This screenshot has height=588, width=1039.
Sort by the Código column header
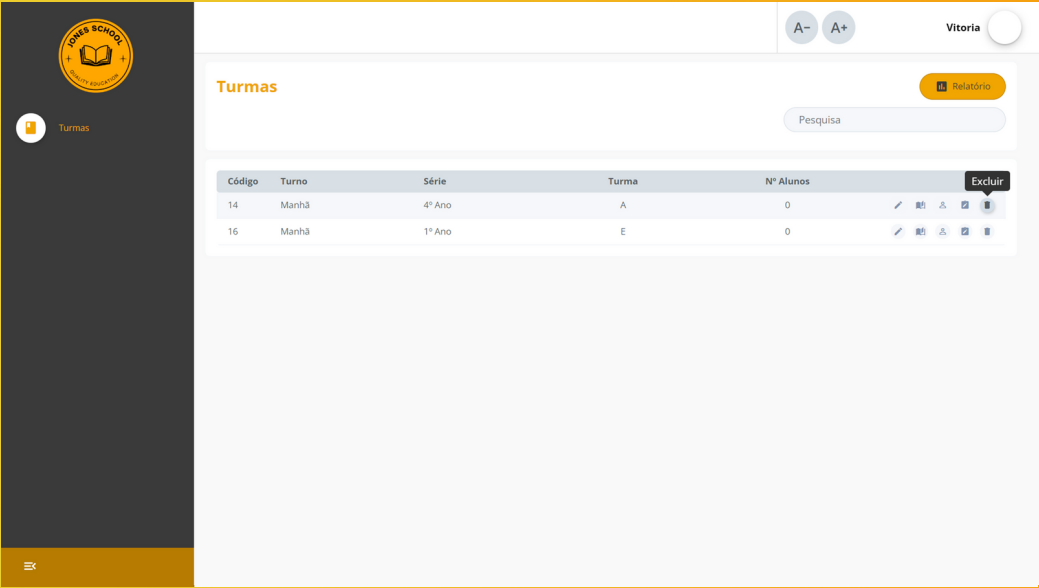[x=243, y=181]
